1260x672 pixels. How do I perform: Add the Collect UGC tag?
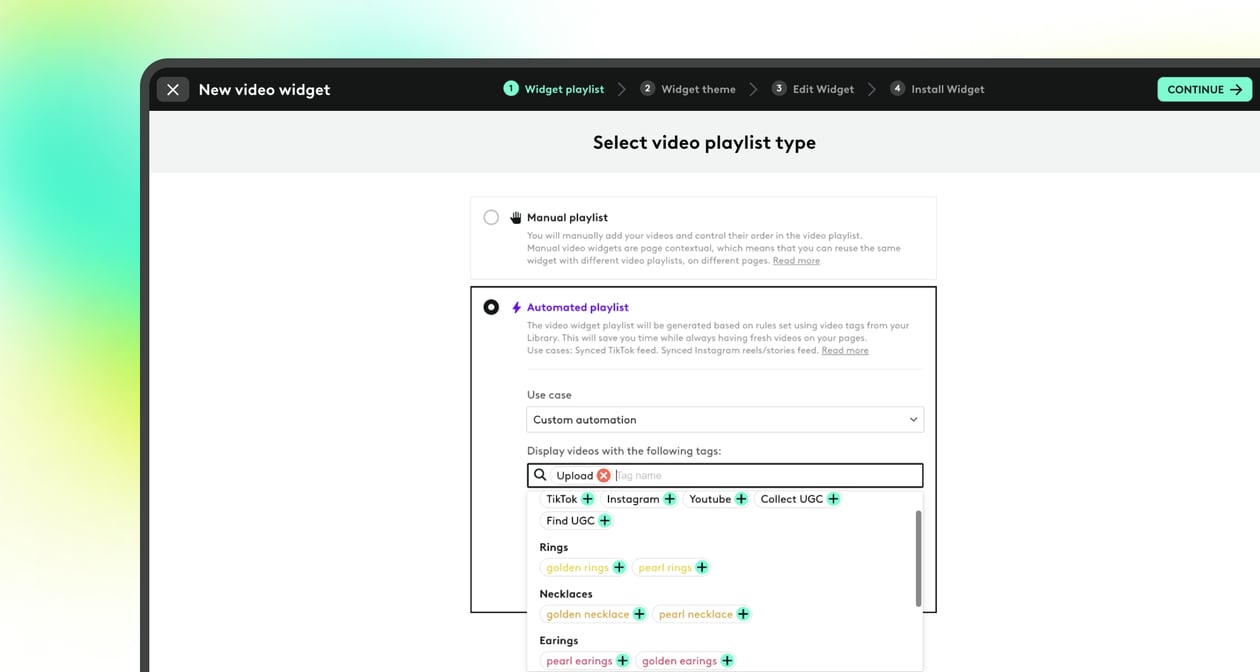tap(833, 498)
